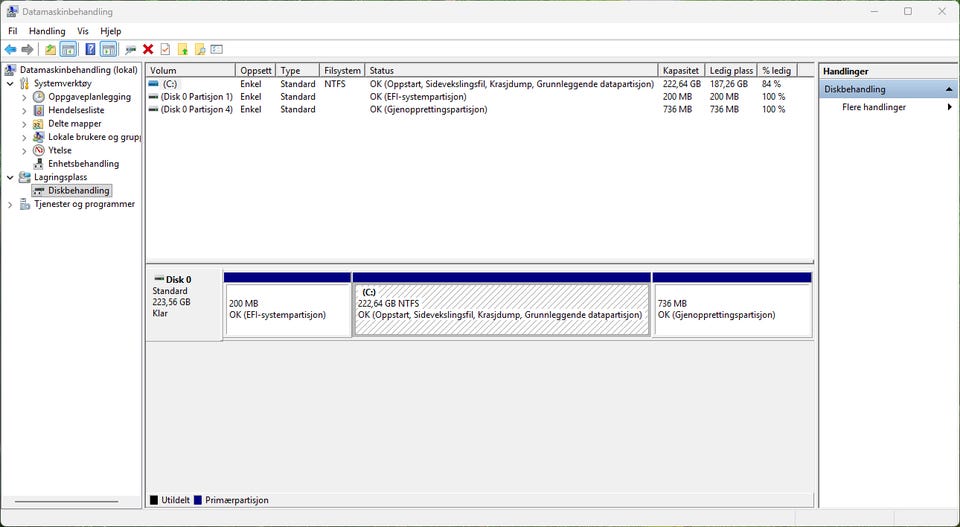Screen dimensions: 960x527
Task: Click the Up one level folder icon
Action: click(x=50, y=50)
